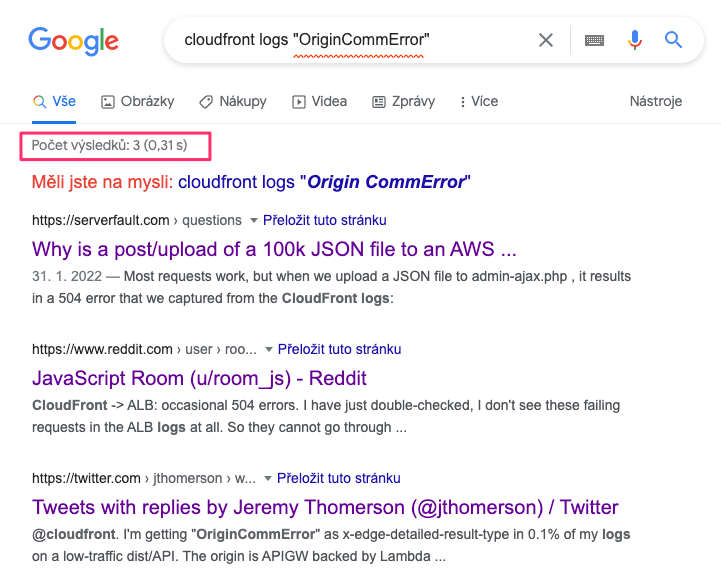Click the serverfault.com URL breadcrumb

click(137, 220)
